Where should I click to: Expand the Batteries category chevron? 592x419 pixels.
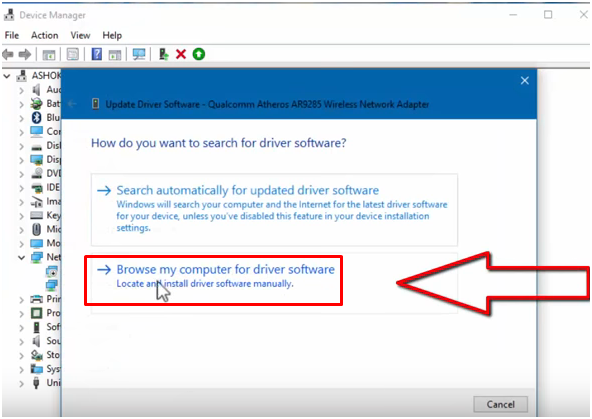[x=22, y=104]
